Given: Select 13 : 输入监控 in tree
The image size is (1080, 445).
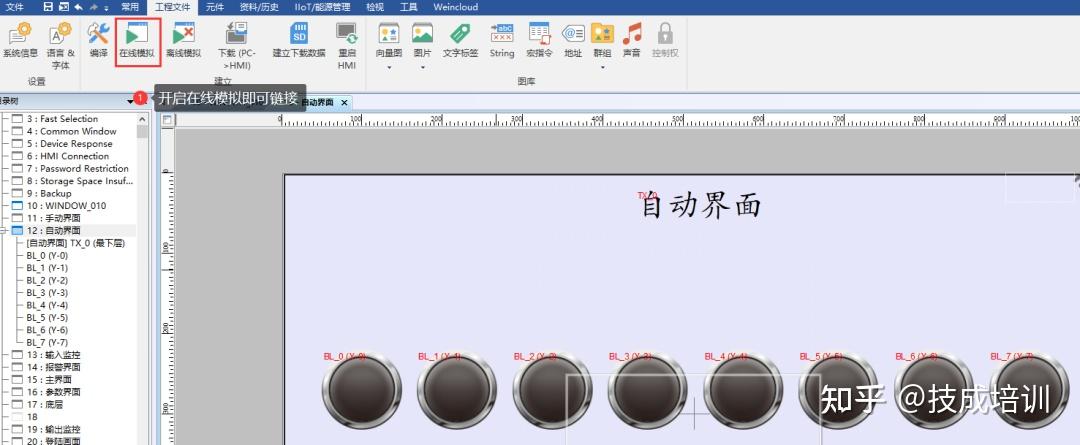Looking at the screenshot, I should coord(53,355).
